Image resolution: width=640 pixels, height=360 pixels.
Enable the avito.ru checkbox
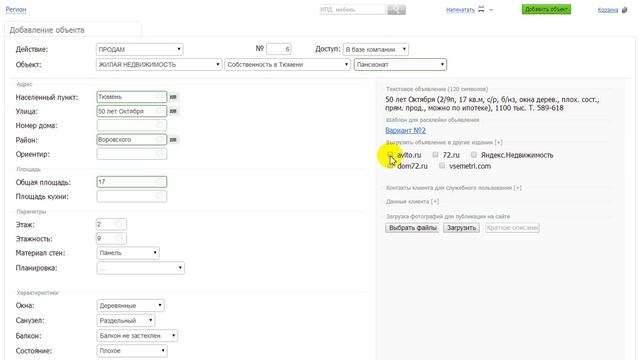point(390,155)
